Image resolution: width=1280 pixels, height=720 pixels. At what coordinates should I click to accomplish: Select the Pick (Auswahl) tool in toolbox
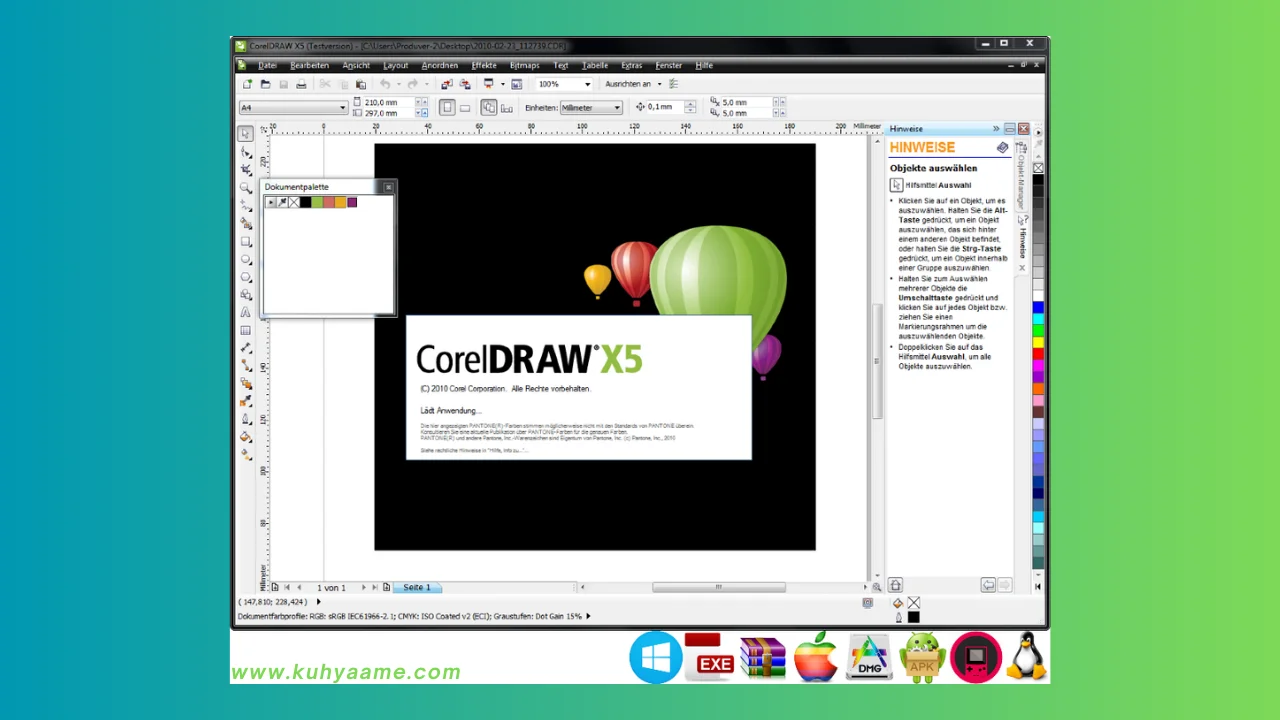(245, 134)
